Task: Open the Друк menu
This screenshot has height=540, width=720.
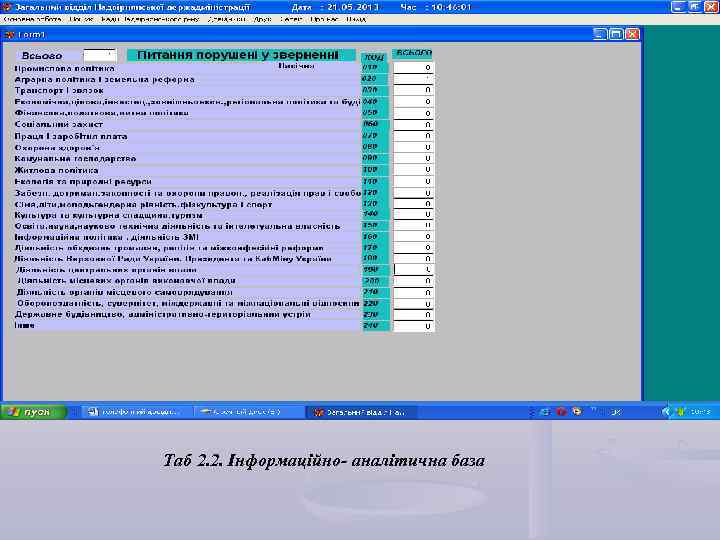Action: (x=263, y=19)
